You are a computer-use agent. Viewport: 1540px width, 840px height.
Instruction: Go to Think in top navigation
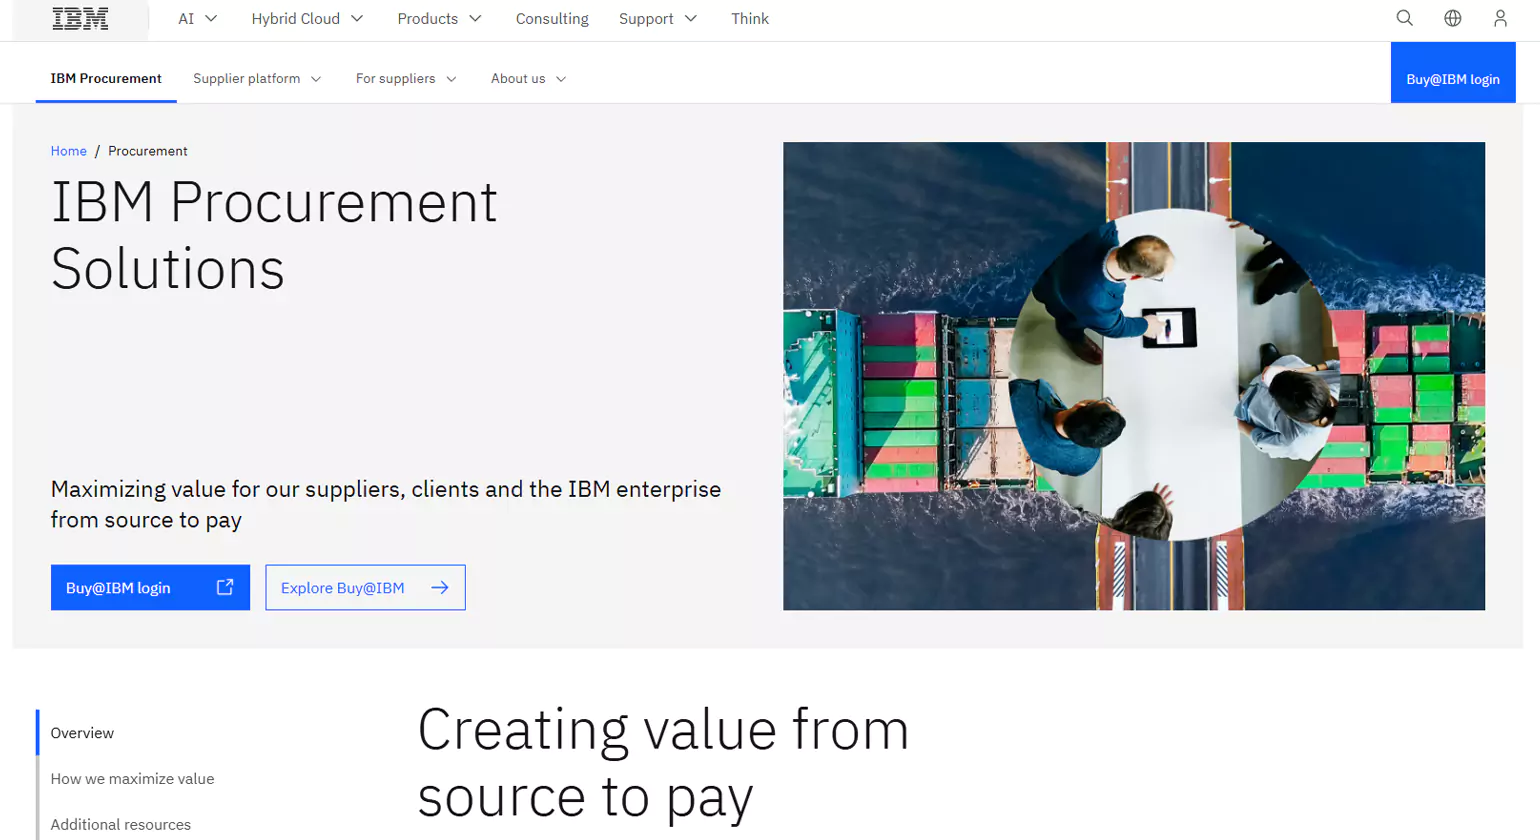point(750,19)
